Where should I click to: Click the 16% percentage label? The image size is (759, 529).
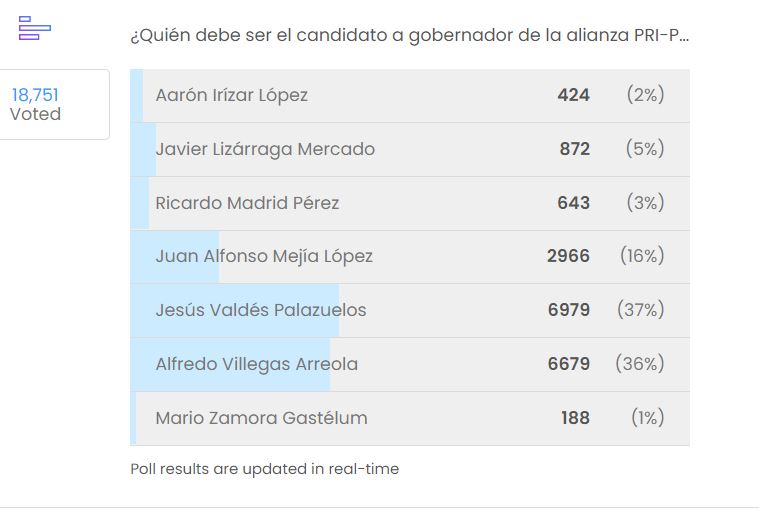(642, 256)
